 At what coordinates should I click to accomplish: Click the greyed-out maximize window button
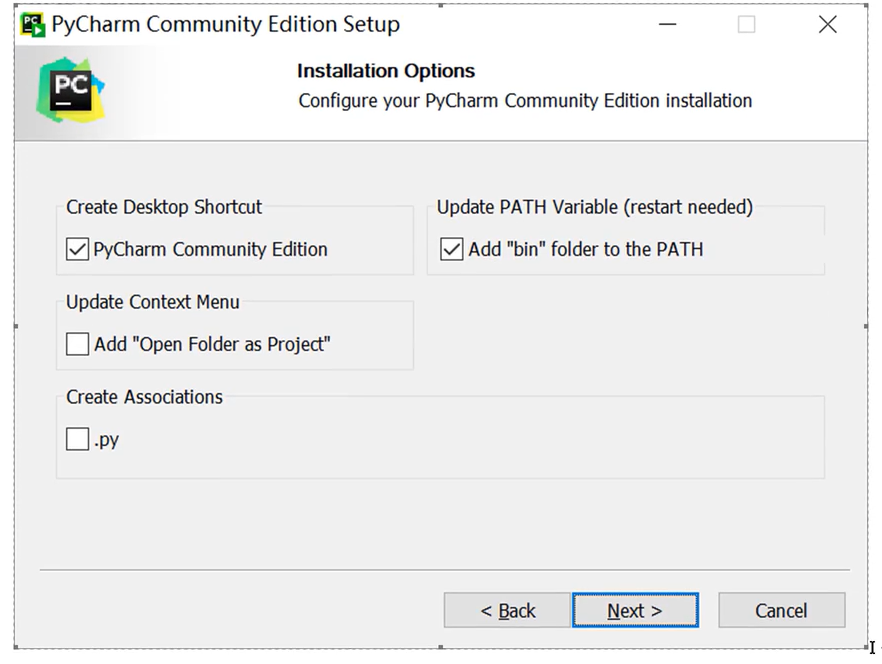pos(746,25)
